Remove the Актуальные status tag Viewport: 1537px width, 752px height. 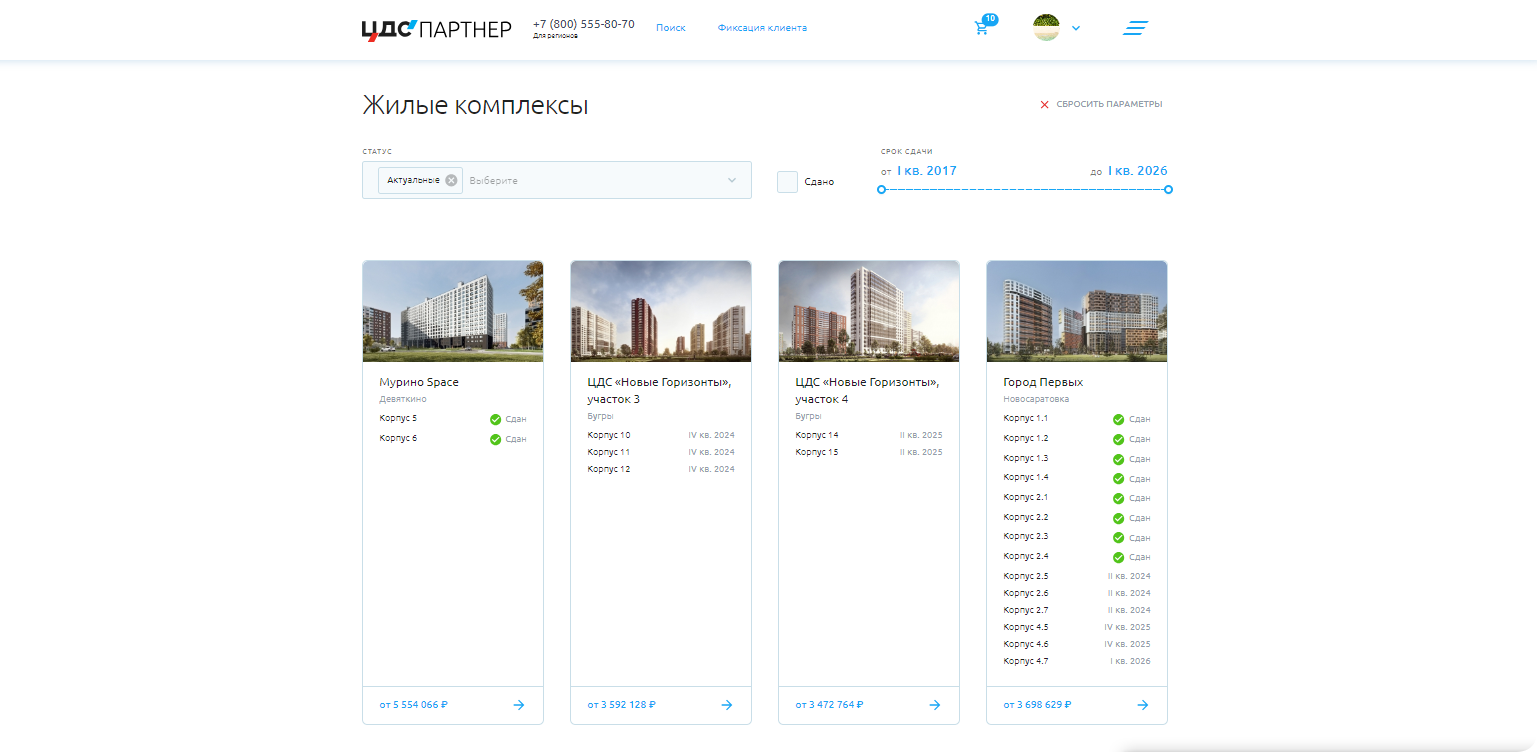click(451, 180)
